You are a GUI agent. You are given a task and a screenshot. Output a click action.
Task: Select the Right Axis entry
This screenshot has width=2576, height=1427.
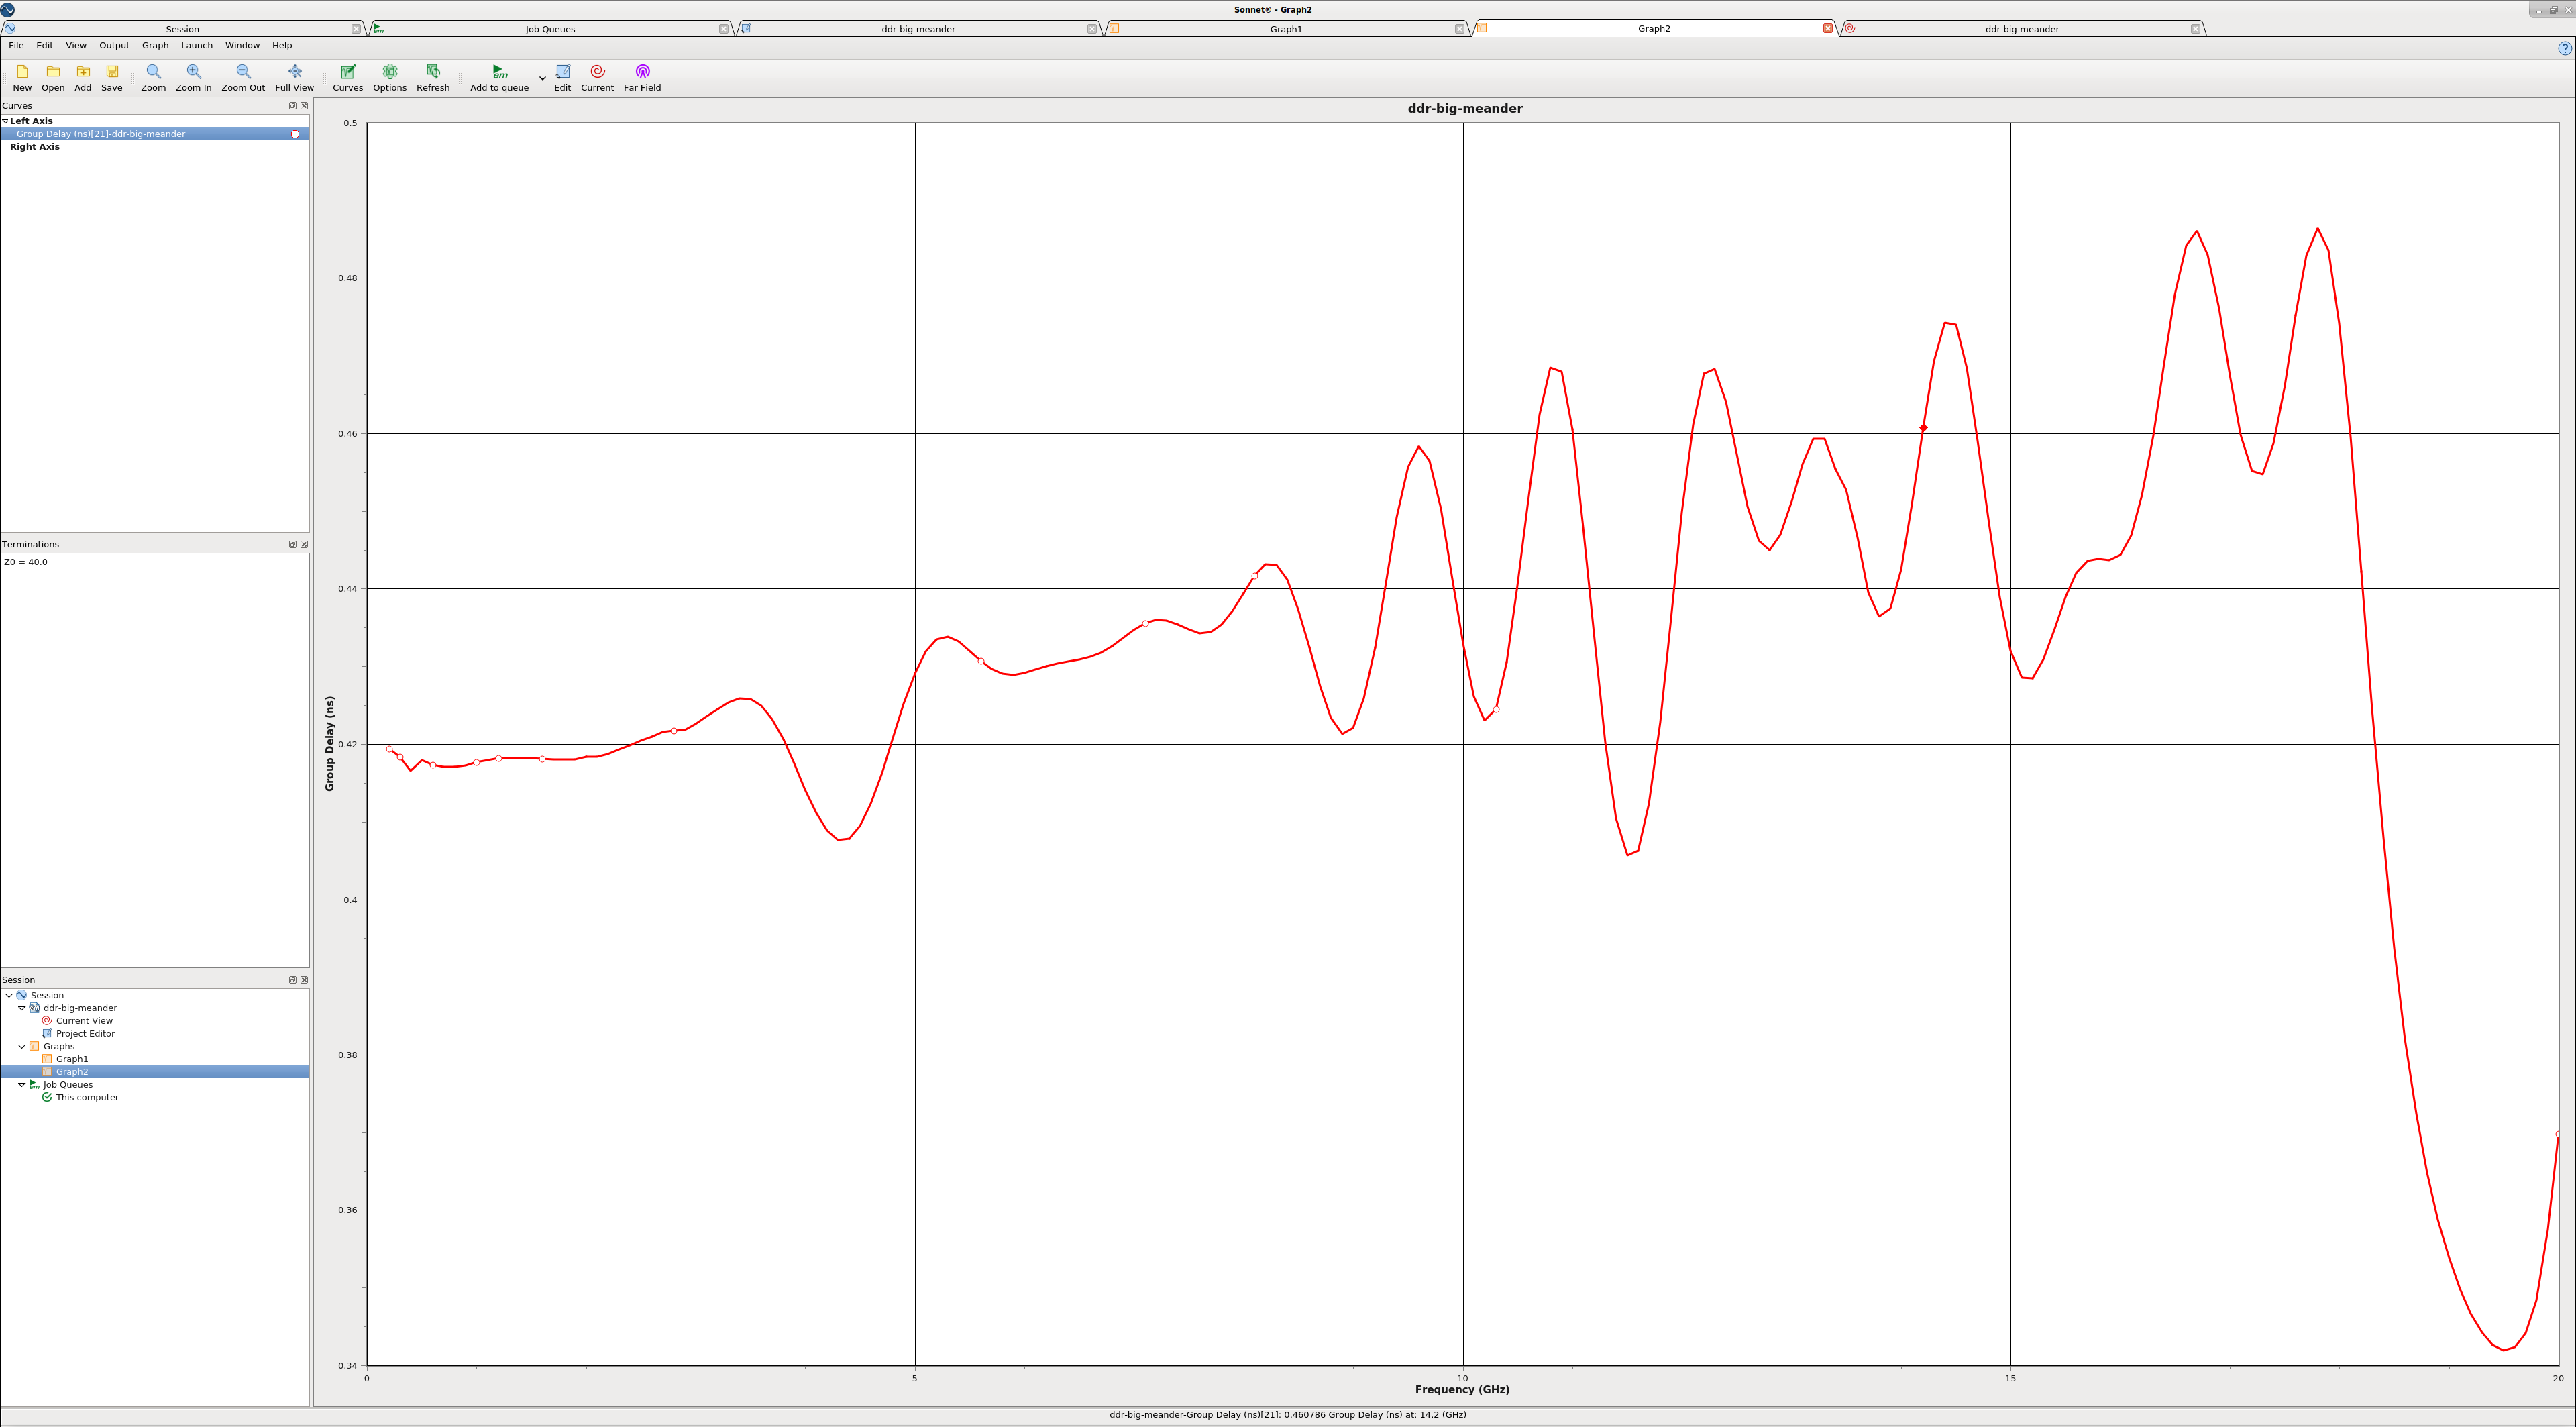[x=35, y=147]
